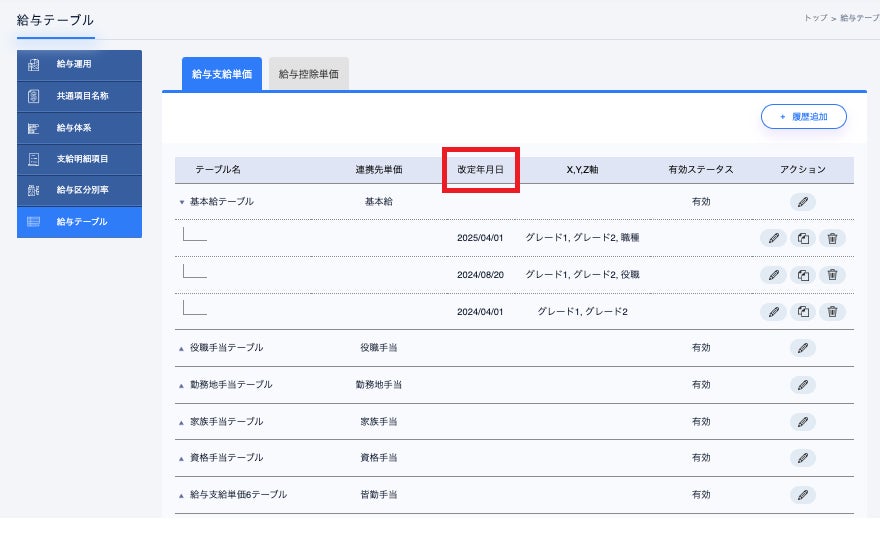Collapse the 基本給テーブル row
This screenshot has width=880, height=553.
tap(182, 202)
